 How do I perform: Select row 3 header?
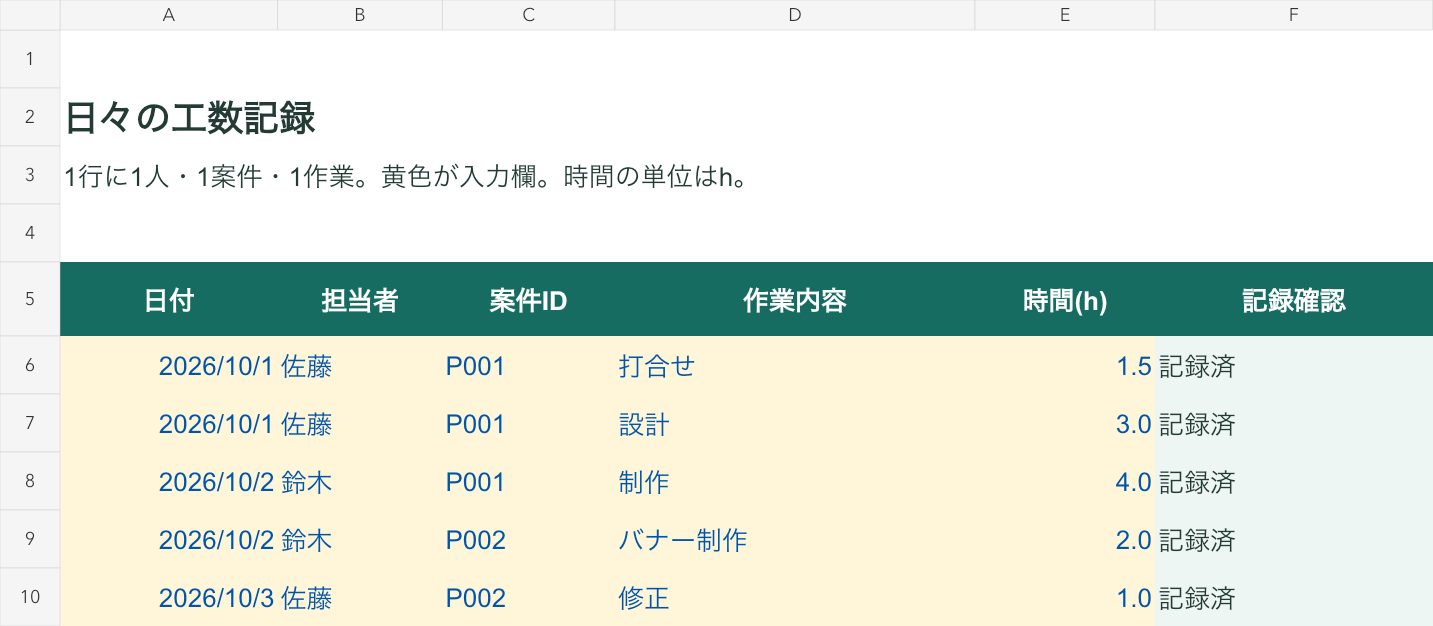point(30,175)
